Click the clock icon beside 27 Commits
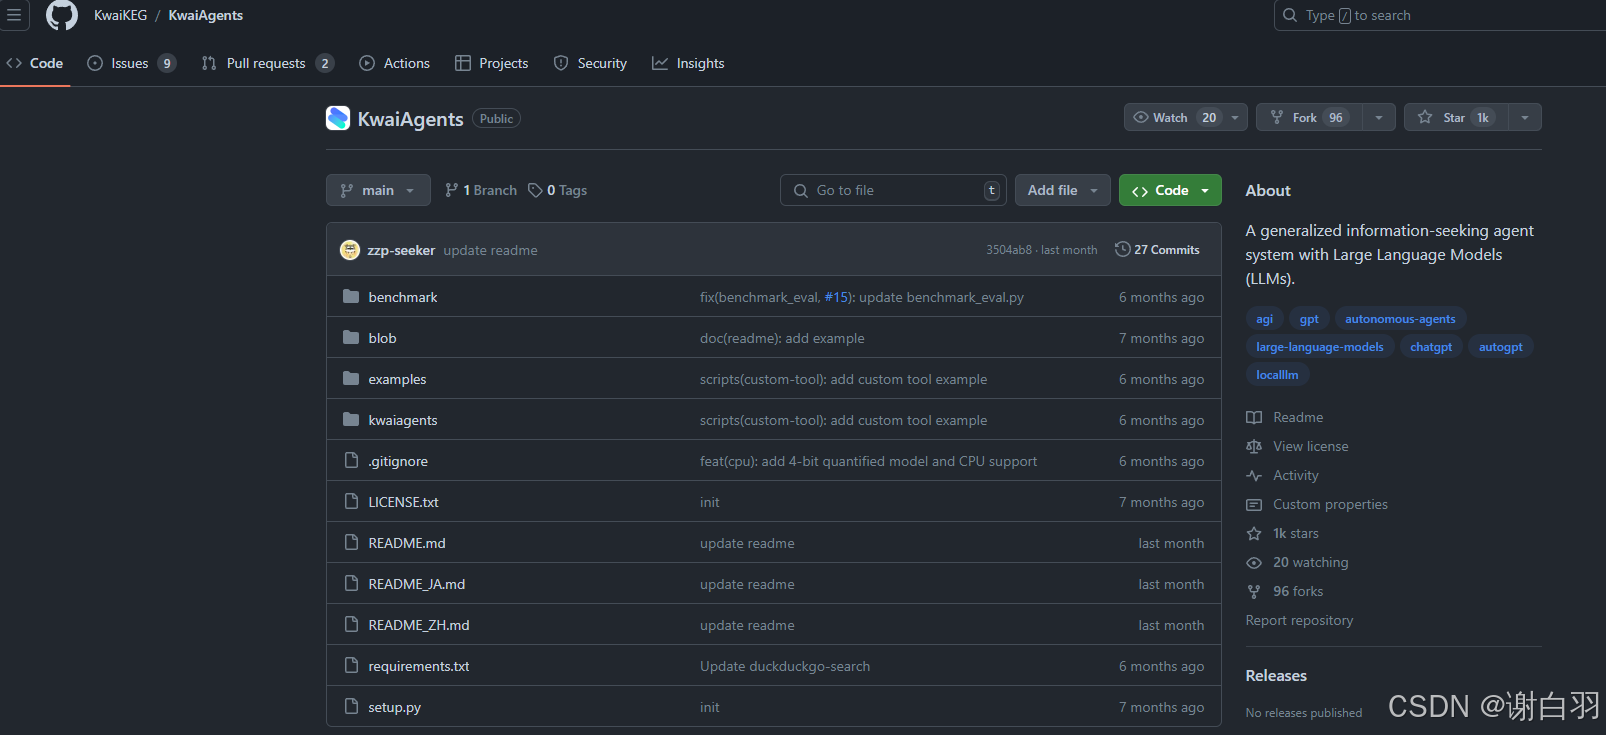The height and width of the screenshot is (735, 1606). [1123, 249]
